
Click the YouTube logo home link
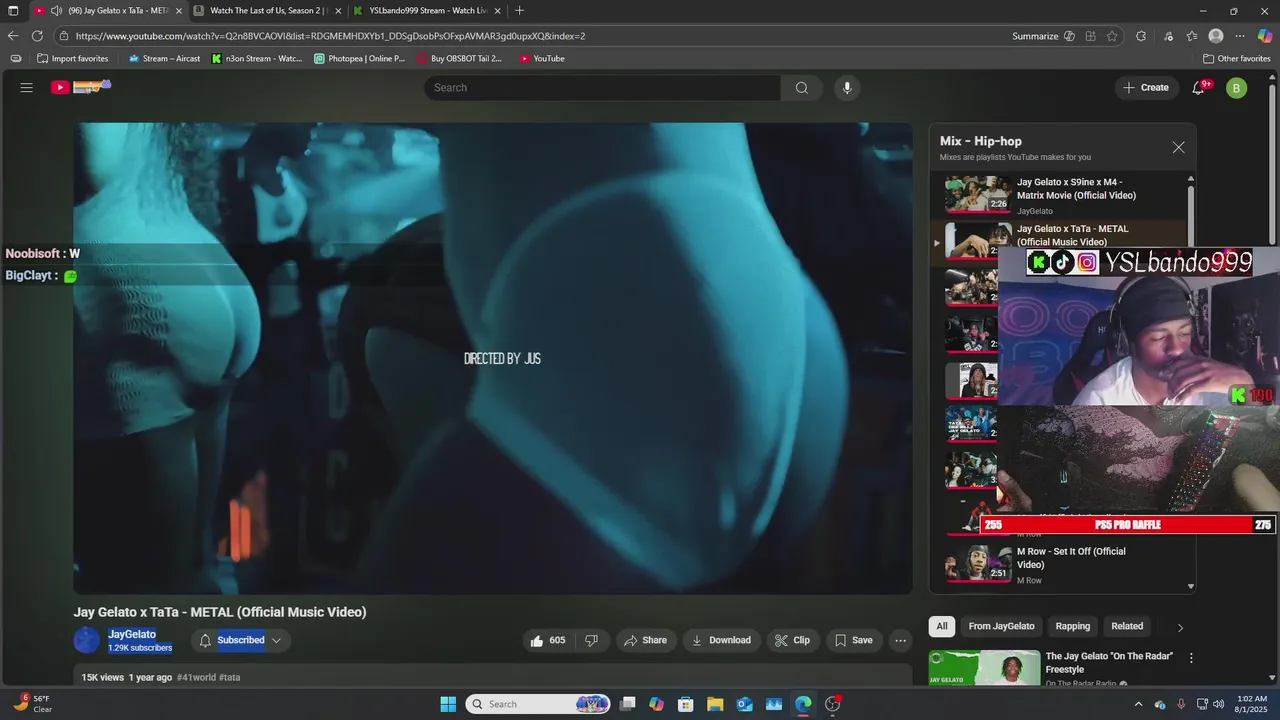point(80,87)
